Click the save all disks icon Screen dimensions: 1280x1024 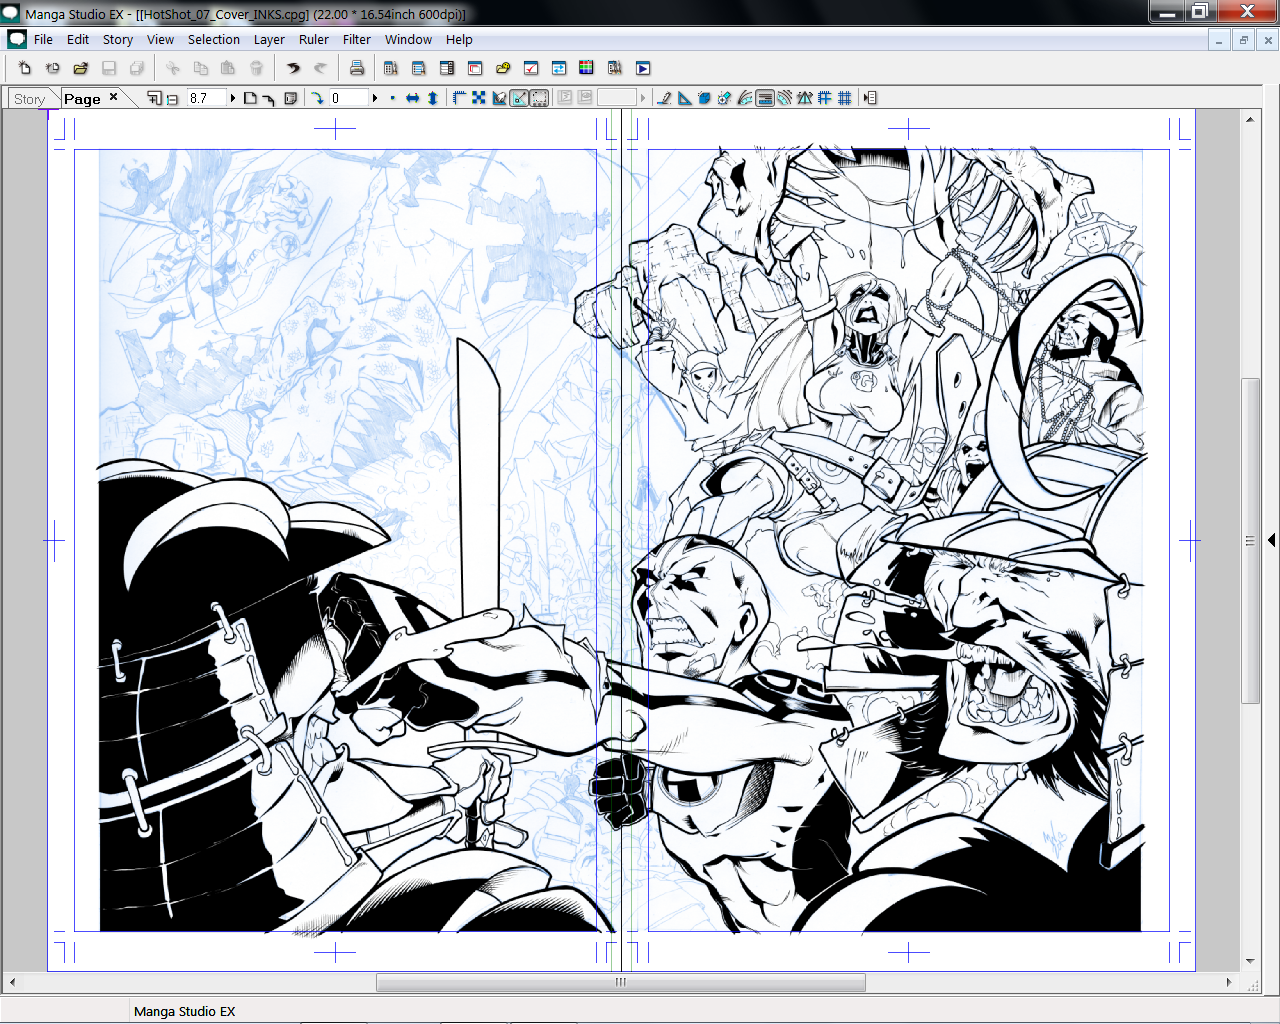[137, 68]
